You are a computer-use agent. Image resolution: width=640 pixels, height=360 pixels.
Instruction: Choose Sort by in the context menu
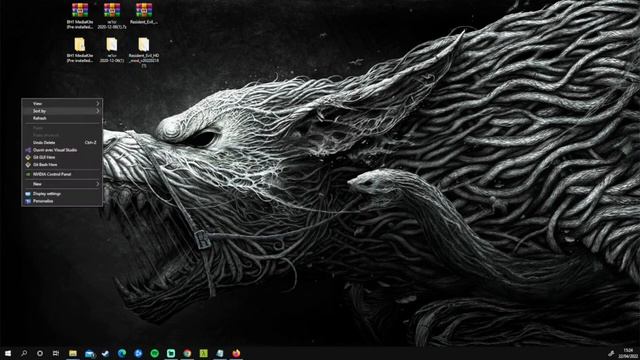point(62,111)
